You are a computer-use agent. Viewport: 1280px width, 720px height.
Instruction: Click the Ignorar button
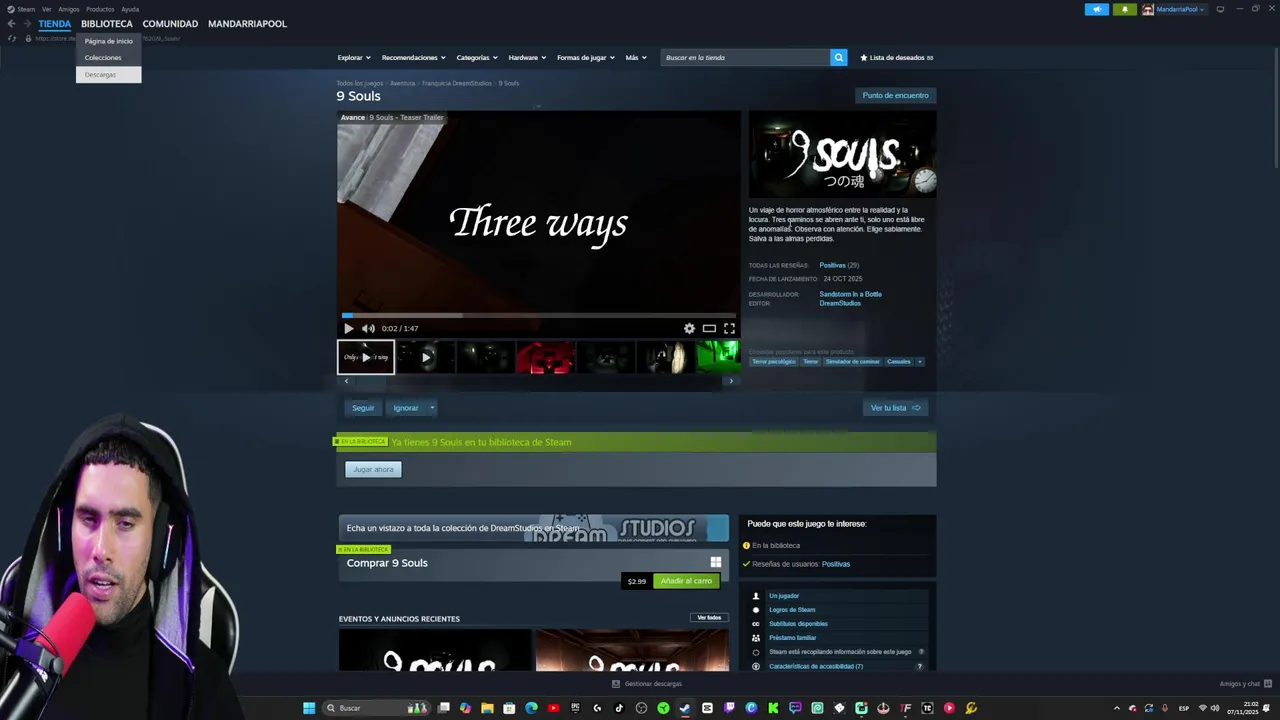coord(406,408)
